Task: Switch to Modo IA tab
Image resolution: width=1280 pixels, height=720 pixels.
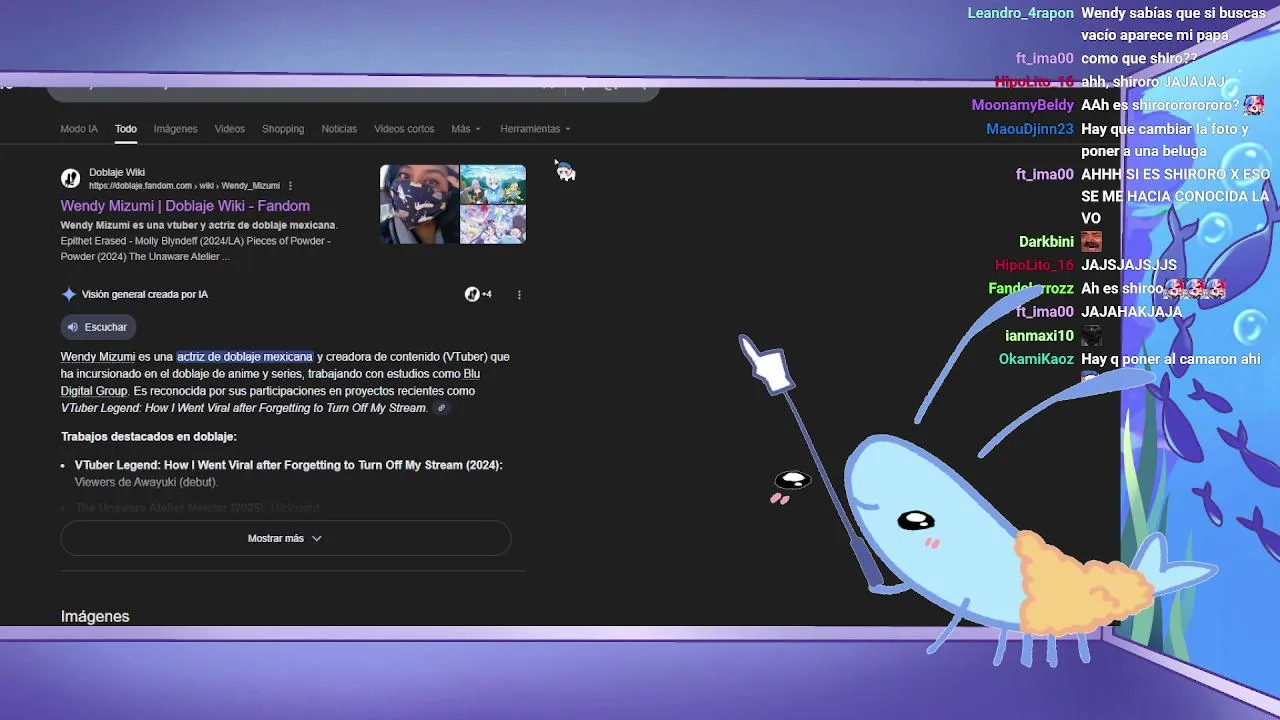Action: point(79,129)
